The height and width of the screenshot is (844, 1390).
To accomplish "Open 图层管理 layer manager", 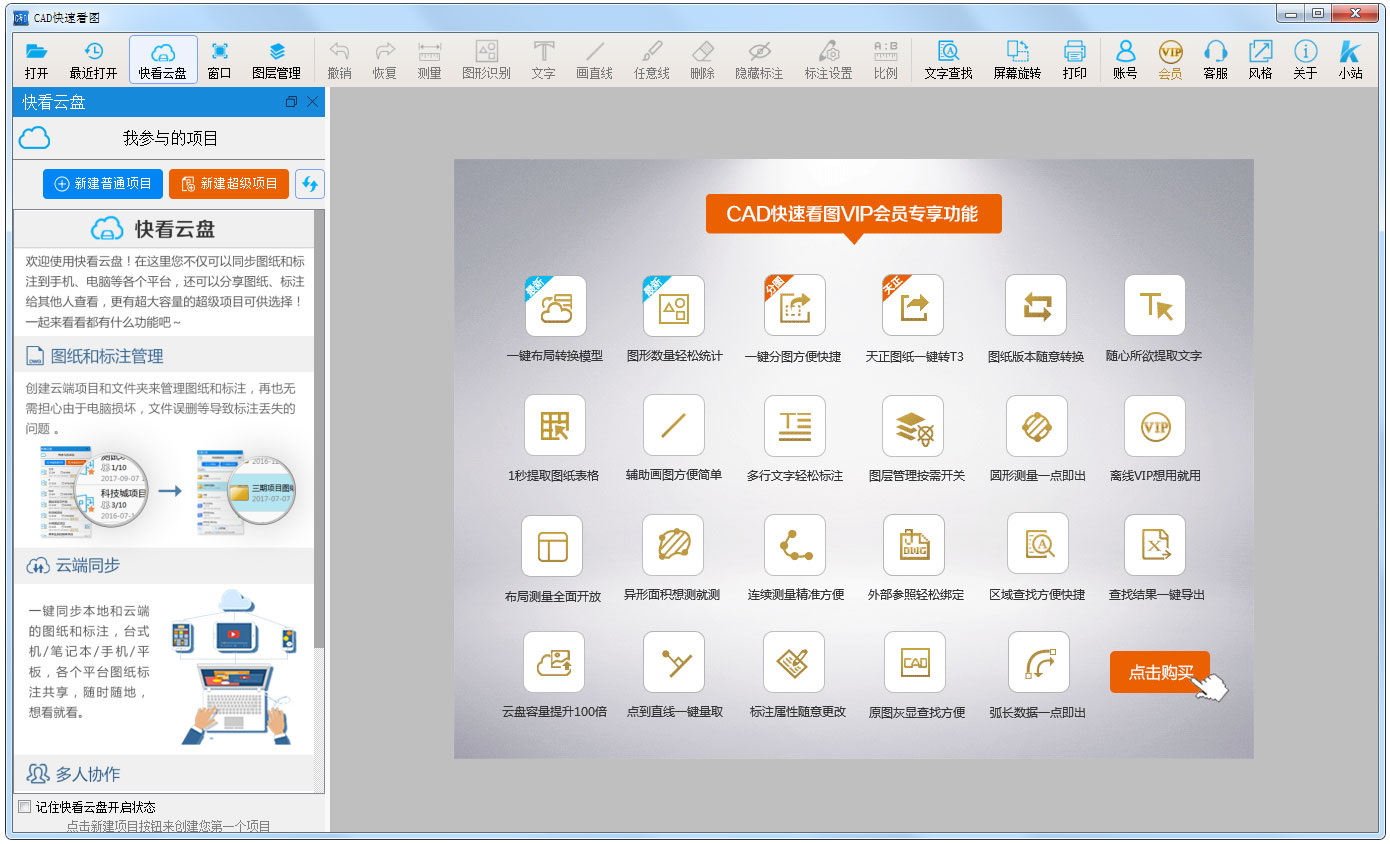I will (x=276, y=61).
